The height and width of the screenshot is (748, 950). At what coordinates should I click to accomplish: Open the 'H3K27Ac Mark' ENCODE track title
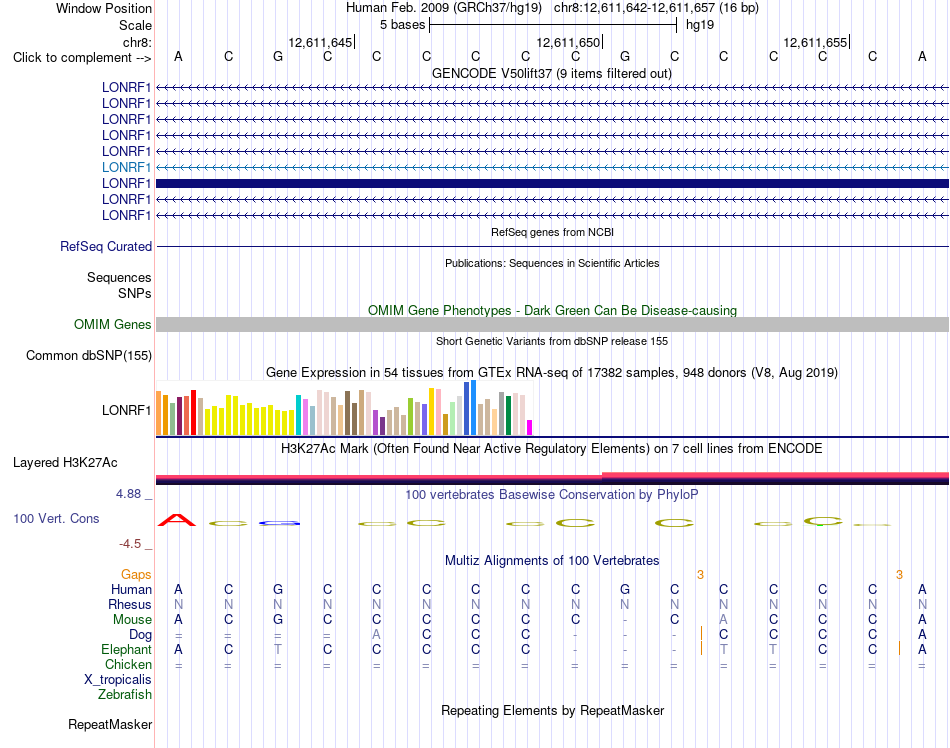pyautogui.click(x=552, y=449)
